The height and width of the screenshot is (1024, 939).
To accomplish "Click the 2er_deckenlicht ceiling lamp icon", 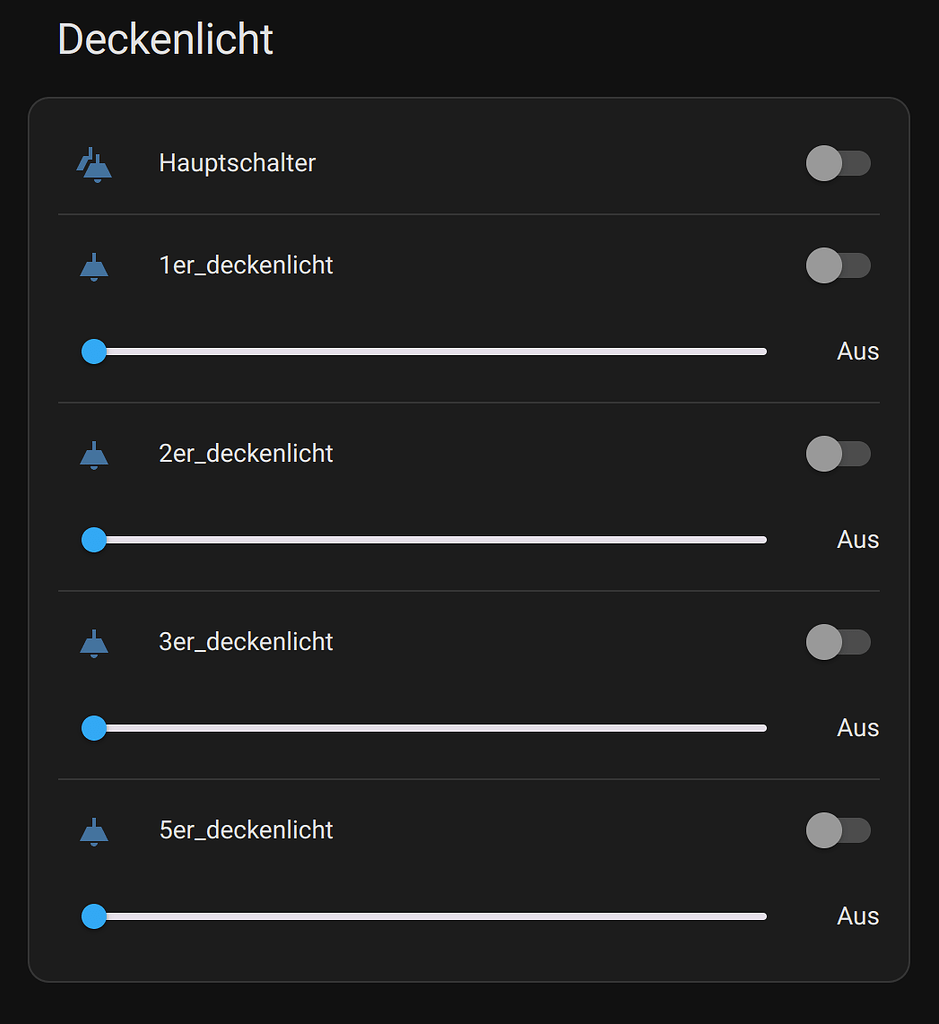I will [94, 455].
